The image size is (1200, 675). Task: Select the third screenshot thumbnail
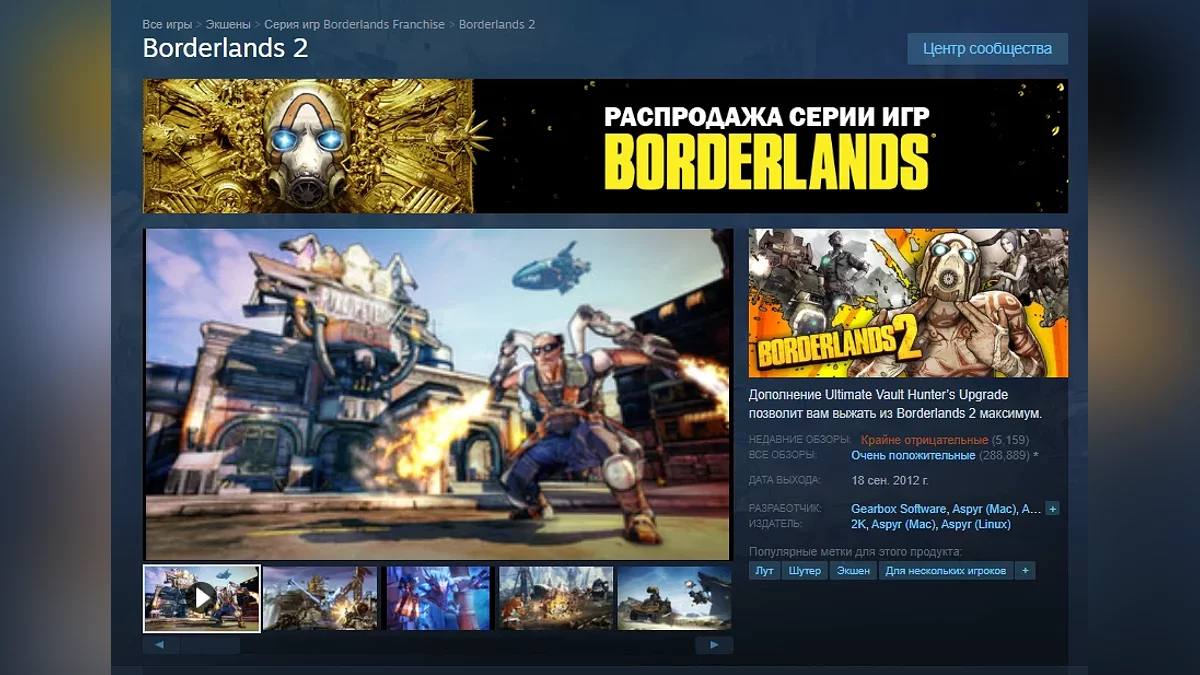[438, 598]
